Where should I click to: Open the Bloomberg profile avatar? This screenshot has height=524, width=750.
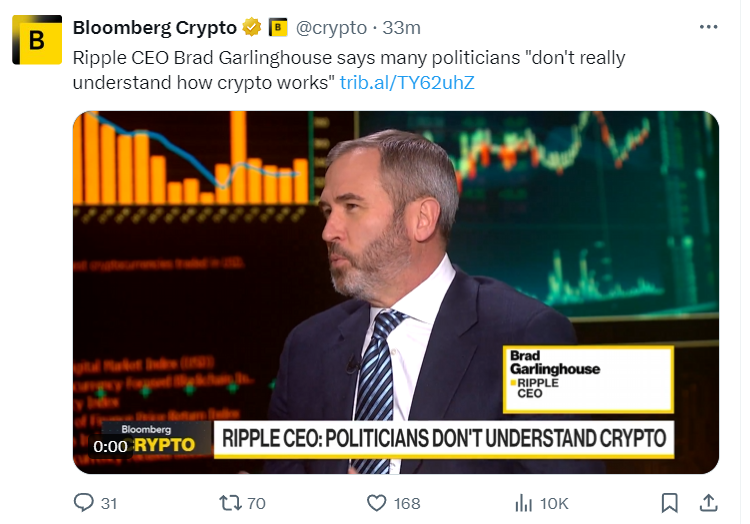pyautogui.click(x=37, y=40)
